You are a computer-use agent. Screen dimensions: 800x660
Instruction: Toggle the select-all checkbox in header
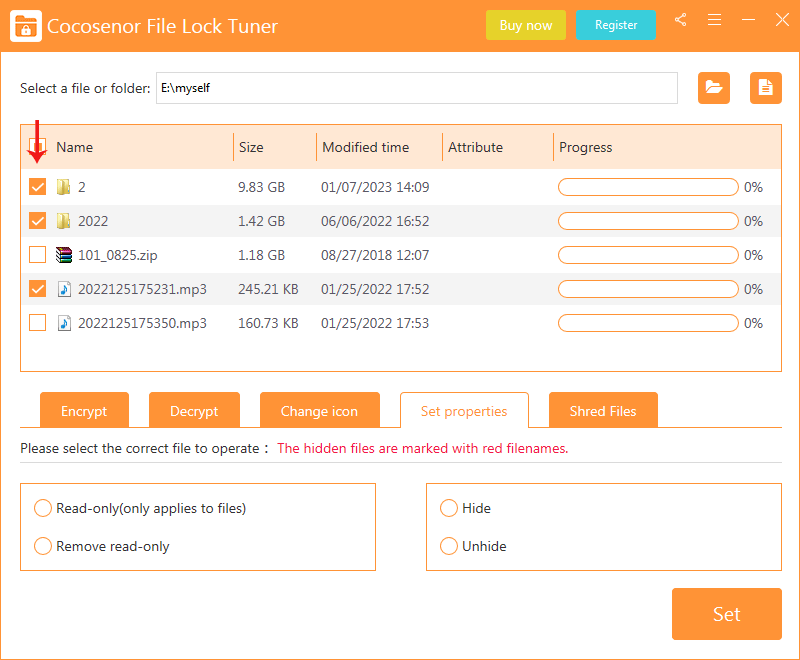pos(37,147)
